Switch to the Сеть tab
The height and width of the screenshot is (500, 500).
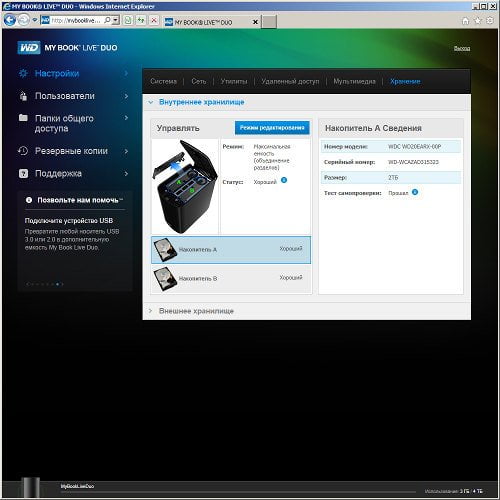pyautogui.click(x=199, y=81)
